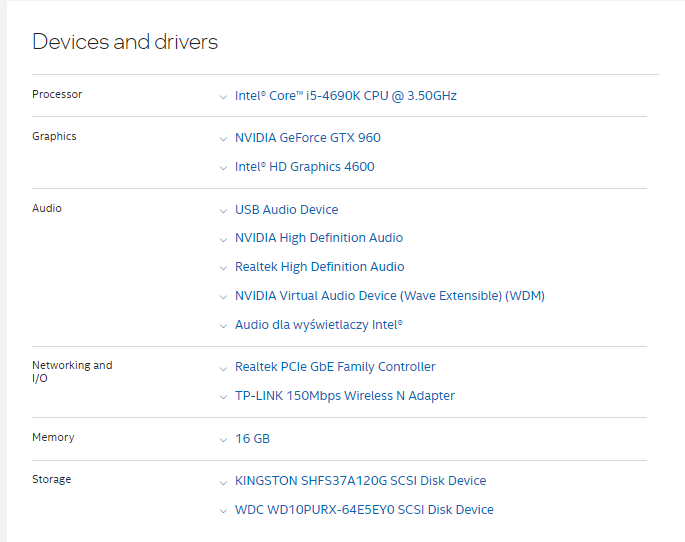Open TP-LINK 150Mbps Wireless N Adapter link
Image resolution: width=685 pixels, height=542 pixels.
[x=345, y=395]
